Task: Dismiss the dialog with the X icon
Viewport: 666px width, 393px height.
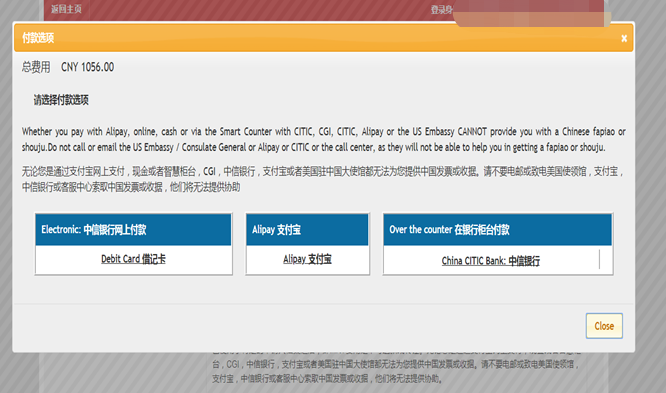Action: 624,39
